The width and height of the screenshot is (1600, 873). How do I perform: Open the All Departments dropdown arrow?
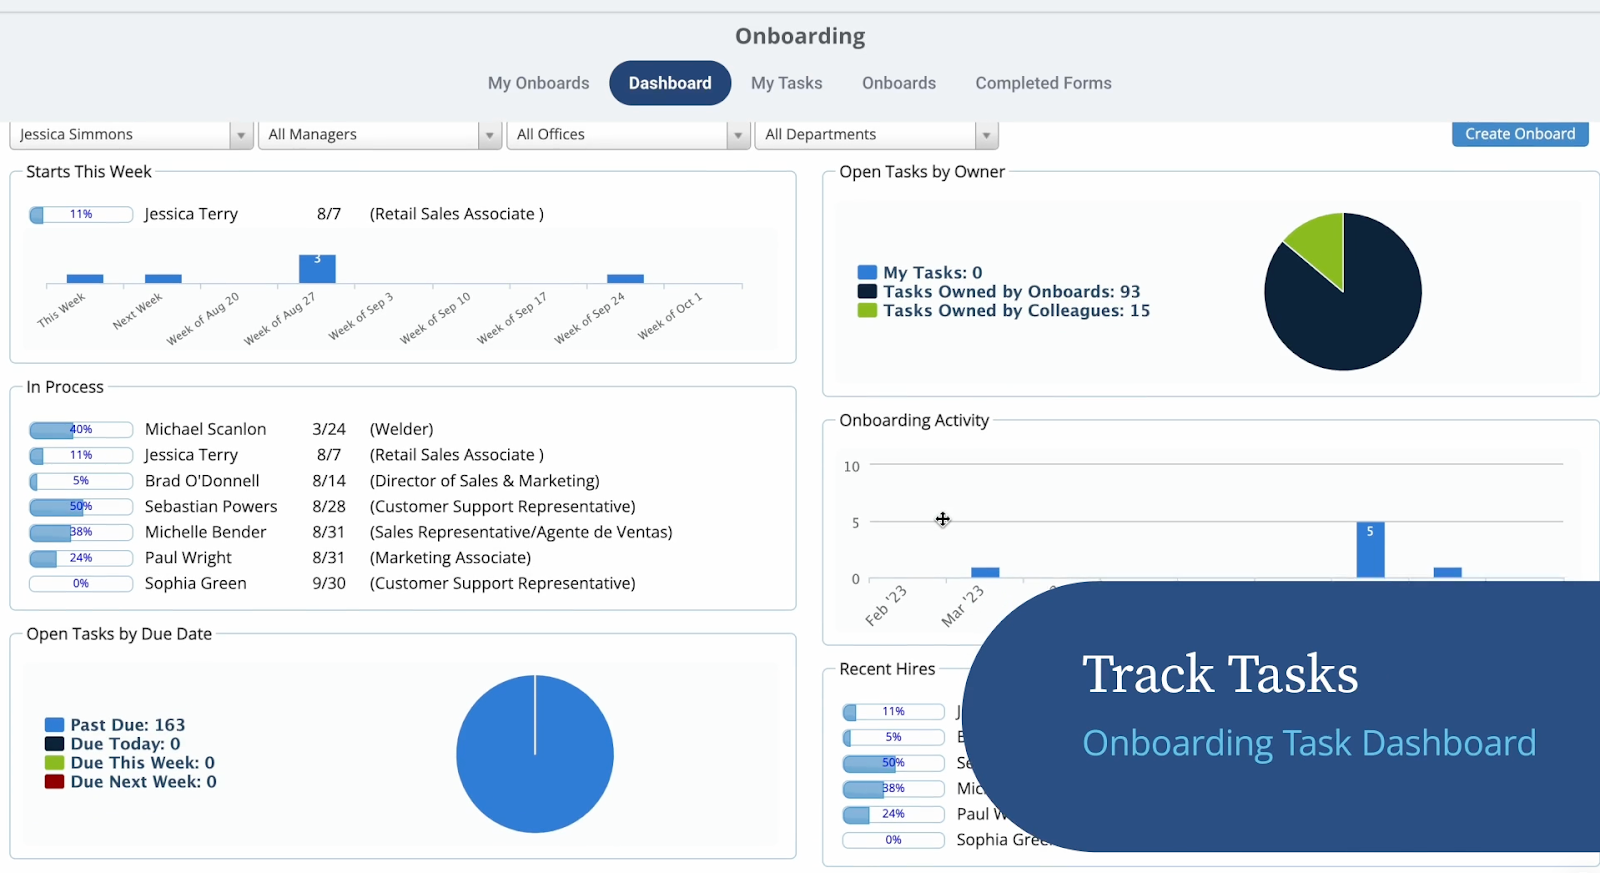pos(987,135)
